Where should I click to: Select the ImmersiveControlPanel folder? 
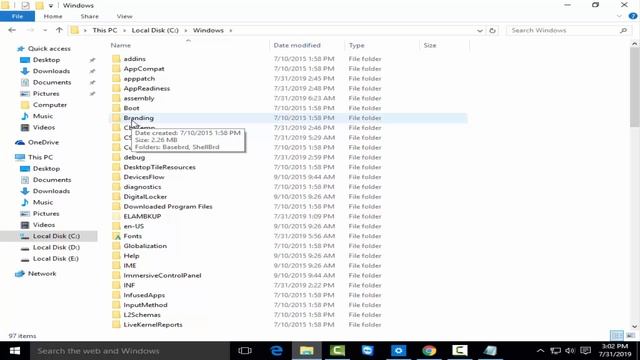coord(162,276)
